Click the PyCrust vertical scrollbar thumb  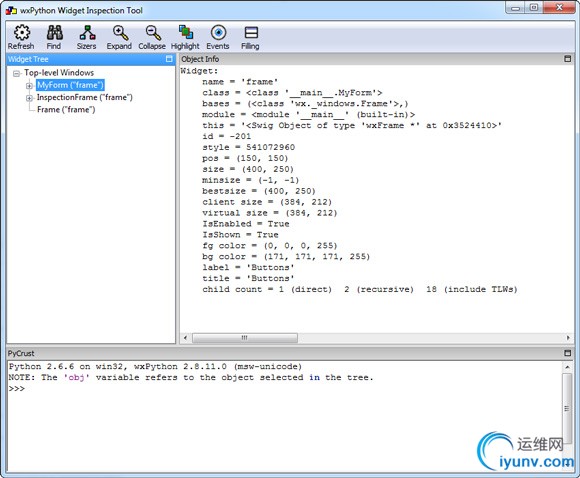[567, 409]
